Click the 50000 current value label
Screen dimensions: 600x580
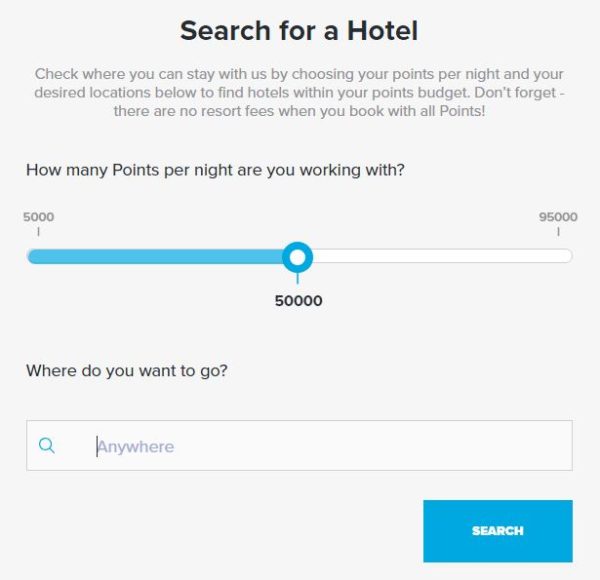(298, 301)
